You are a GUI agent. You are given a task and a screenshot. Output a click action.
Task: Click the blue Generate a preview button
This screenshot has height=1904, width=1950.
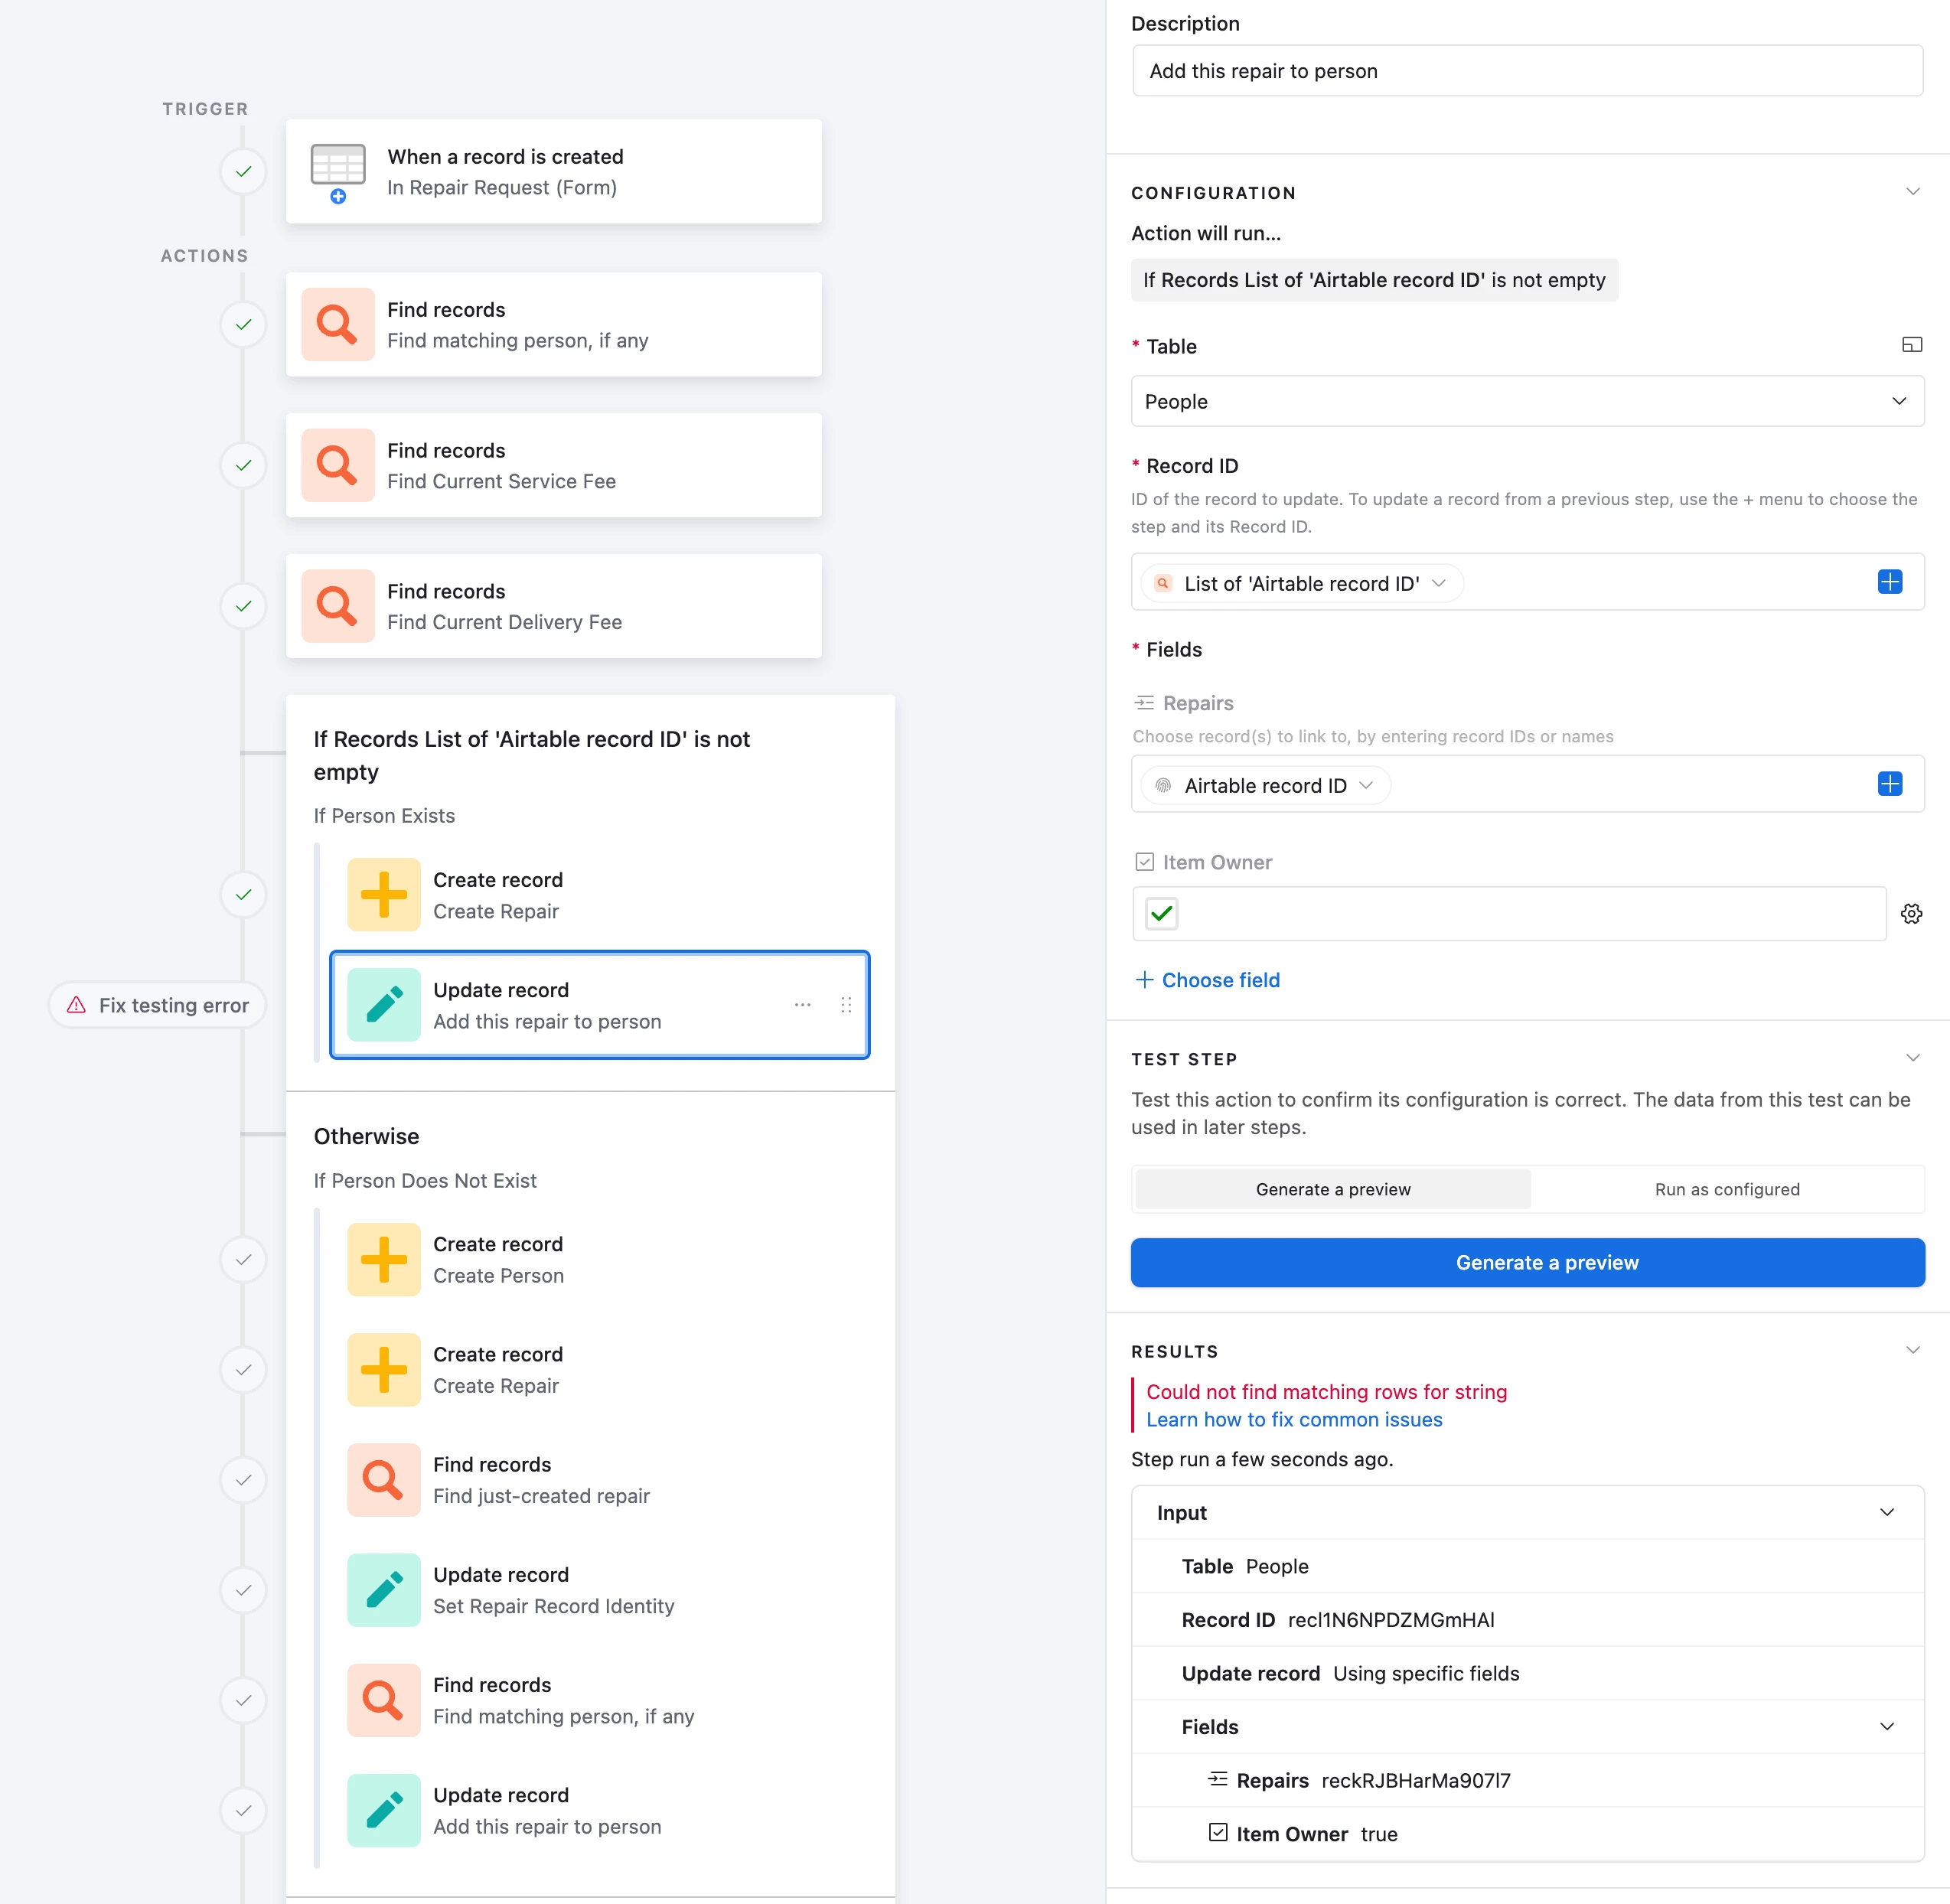click(1527, 1262)
